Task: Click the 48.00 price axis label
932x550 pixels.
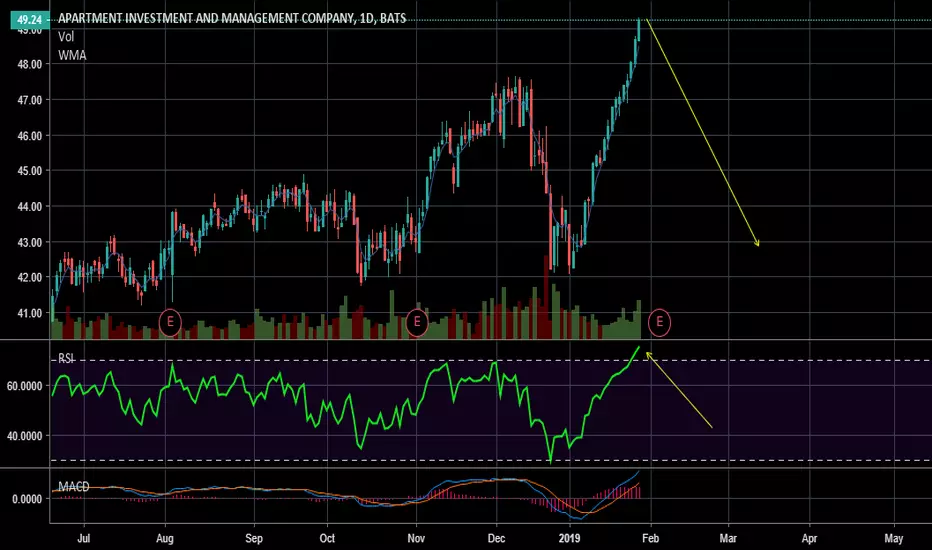Action: coord(30,64)
